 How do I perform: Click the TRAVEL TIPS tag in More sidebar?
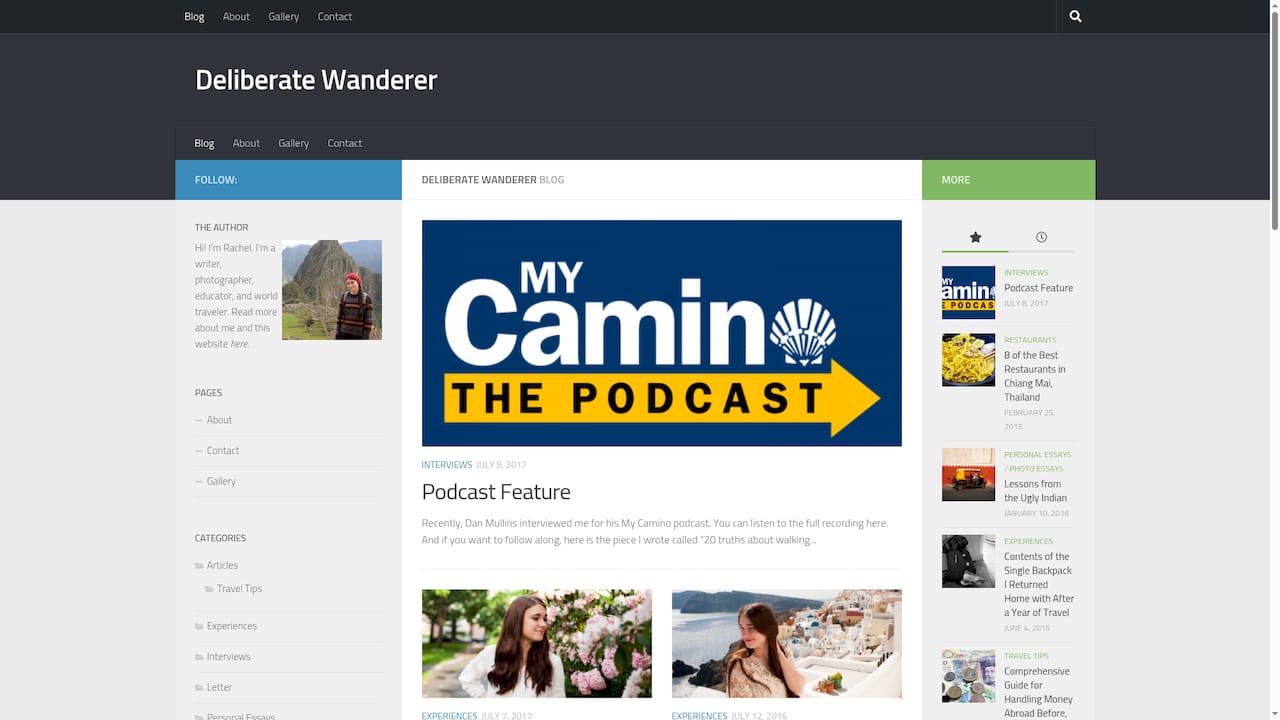point(1026,656)
